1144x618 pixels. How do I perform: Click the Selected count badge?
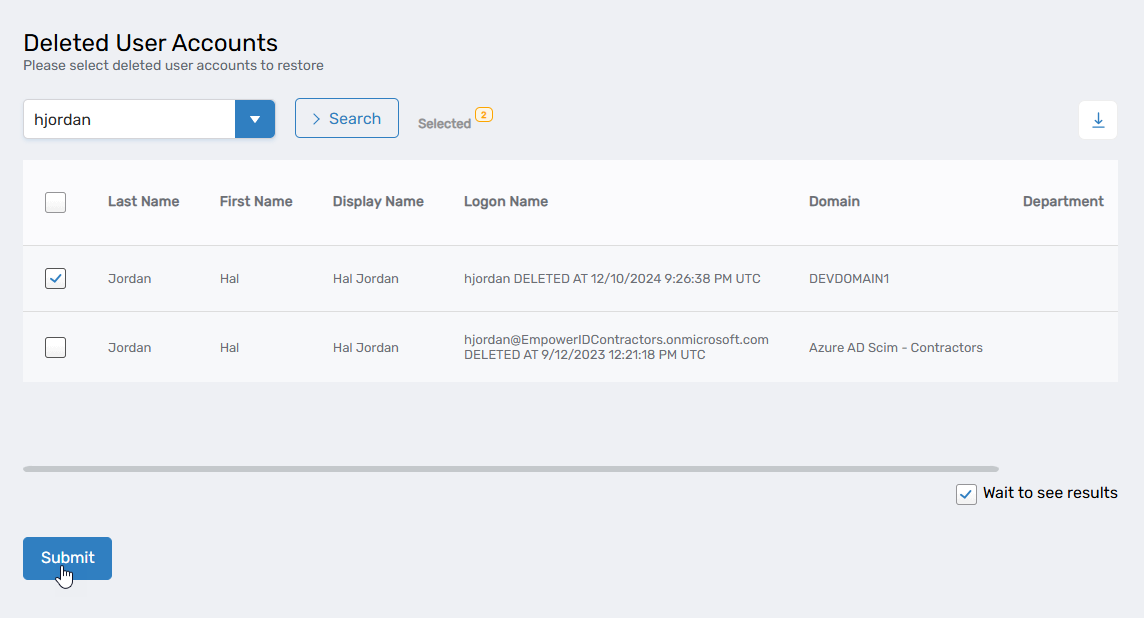coord(484,115)
